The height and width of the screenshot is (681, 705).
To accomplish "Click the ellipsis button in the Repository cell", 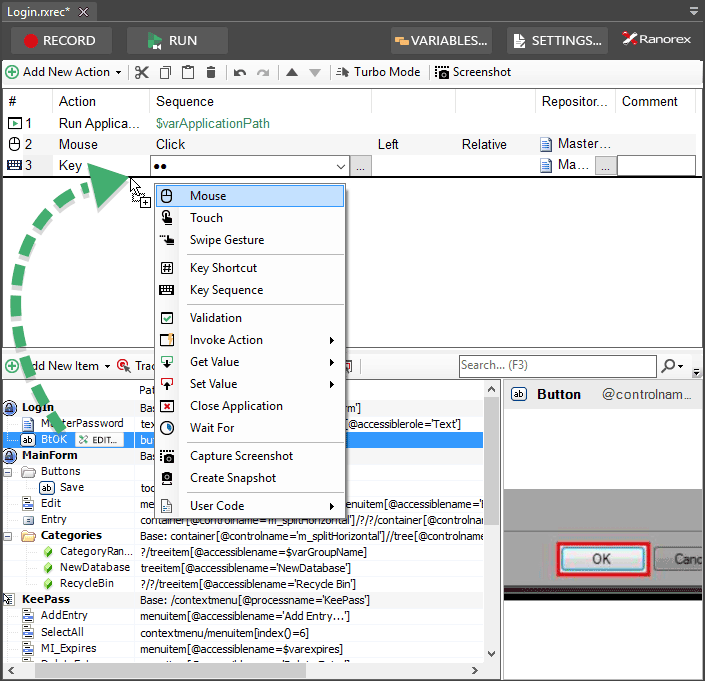I will pyautogui.click(x=605, y=166).
